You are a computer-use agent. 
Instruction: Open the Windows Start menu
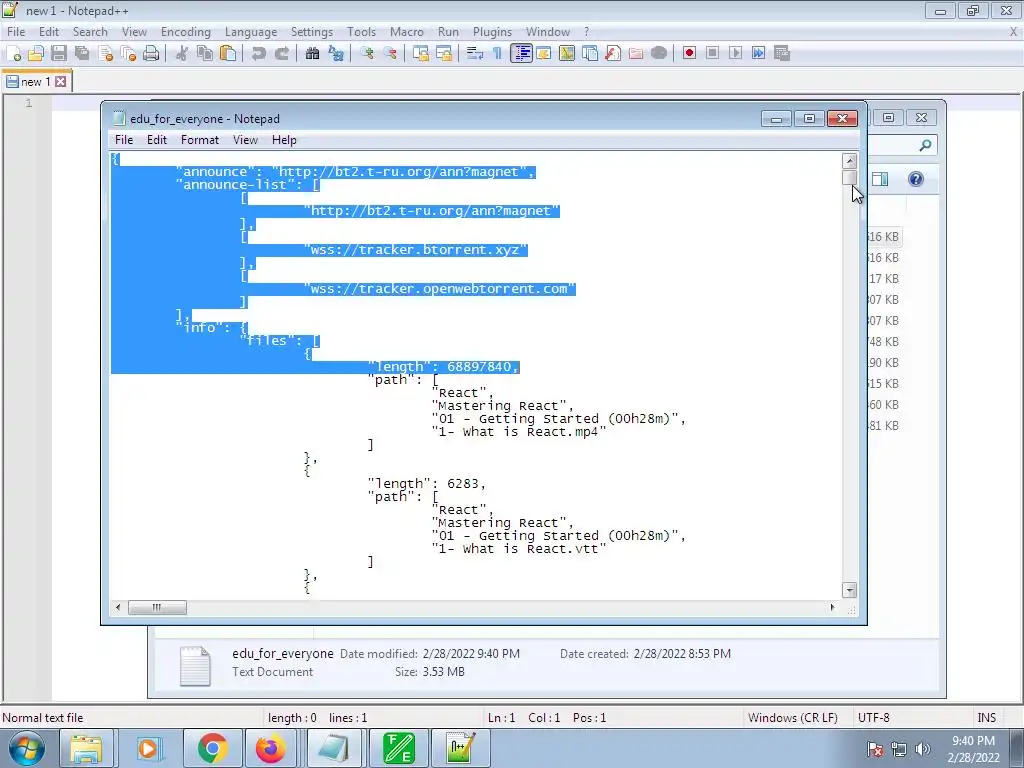[27, 748]
